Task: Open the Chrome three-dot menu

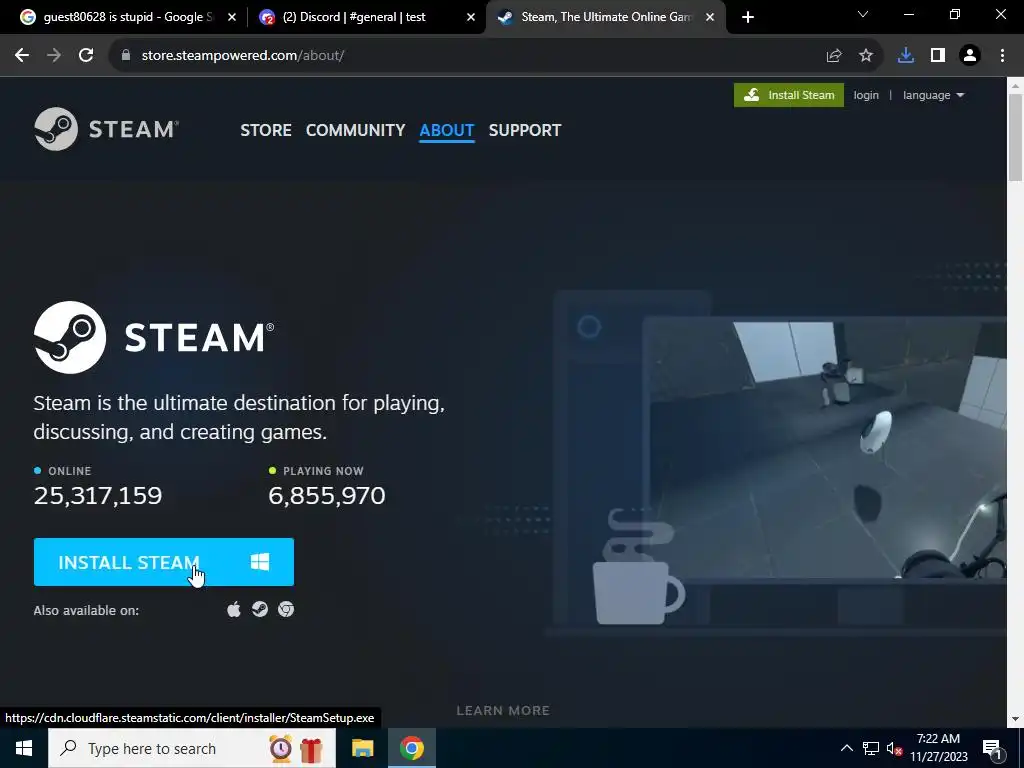Action: pos(1002,56)
